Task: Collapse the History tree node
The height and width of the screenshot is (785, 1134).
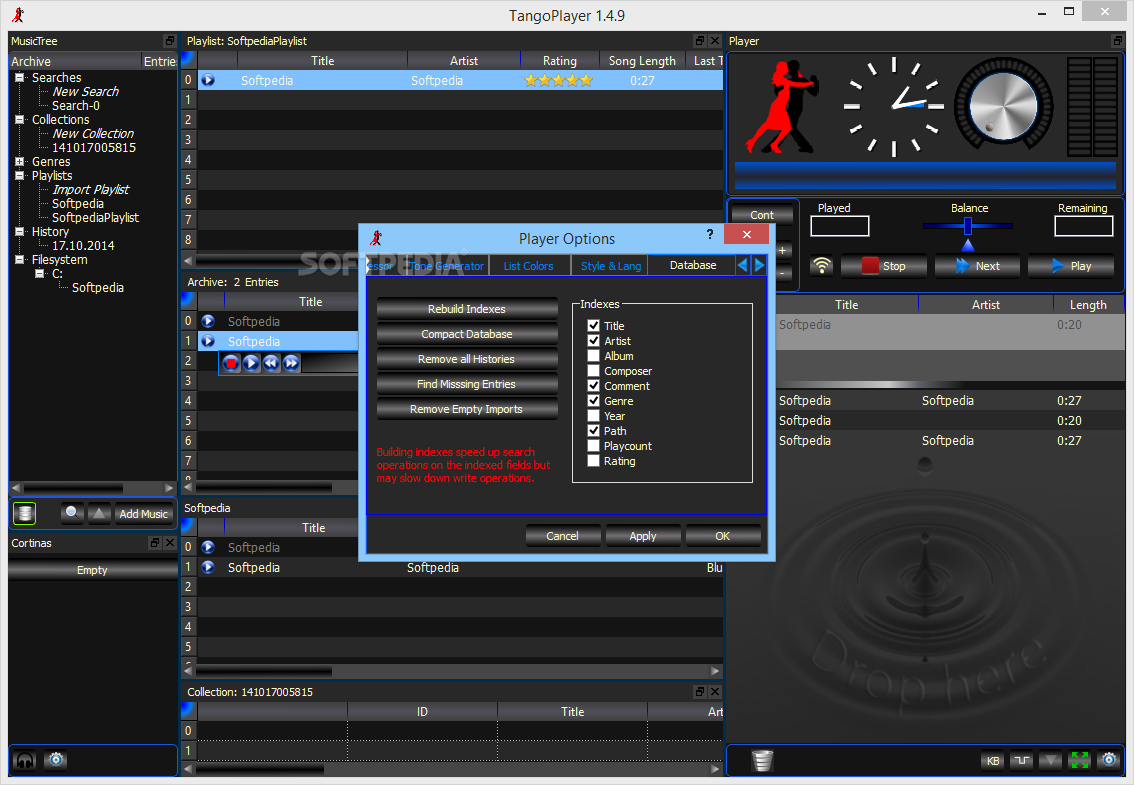Action: pyautogui.click(x=20, y=232)
